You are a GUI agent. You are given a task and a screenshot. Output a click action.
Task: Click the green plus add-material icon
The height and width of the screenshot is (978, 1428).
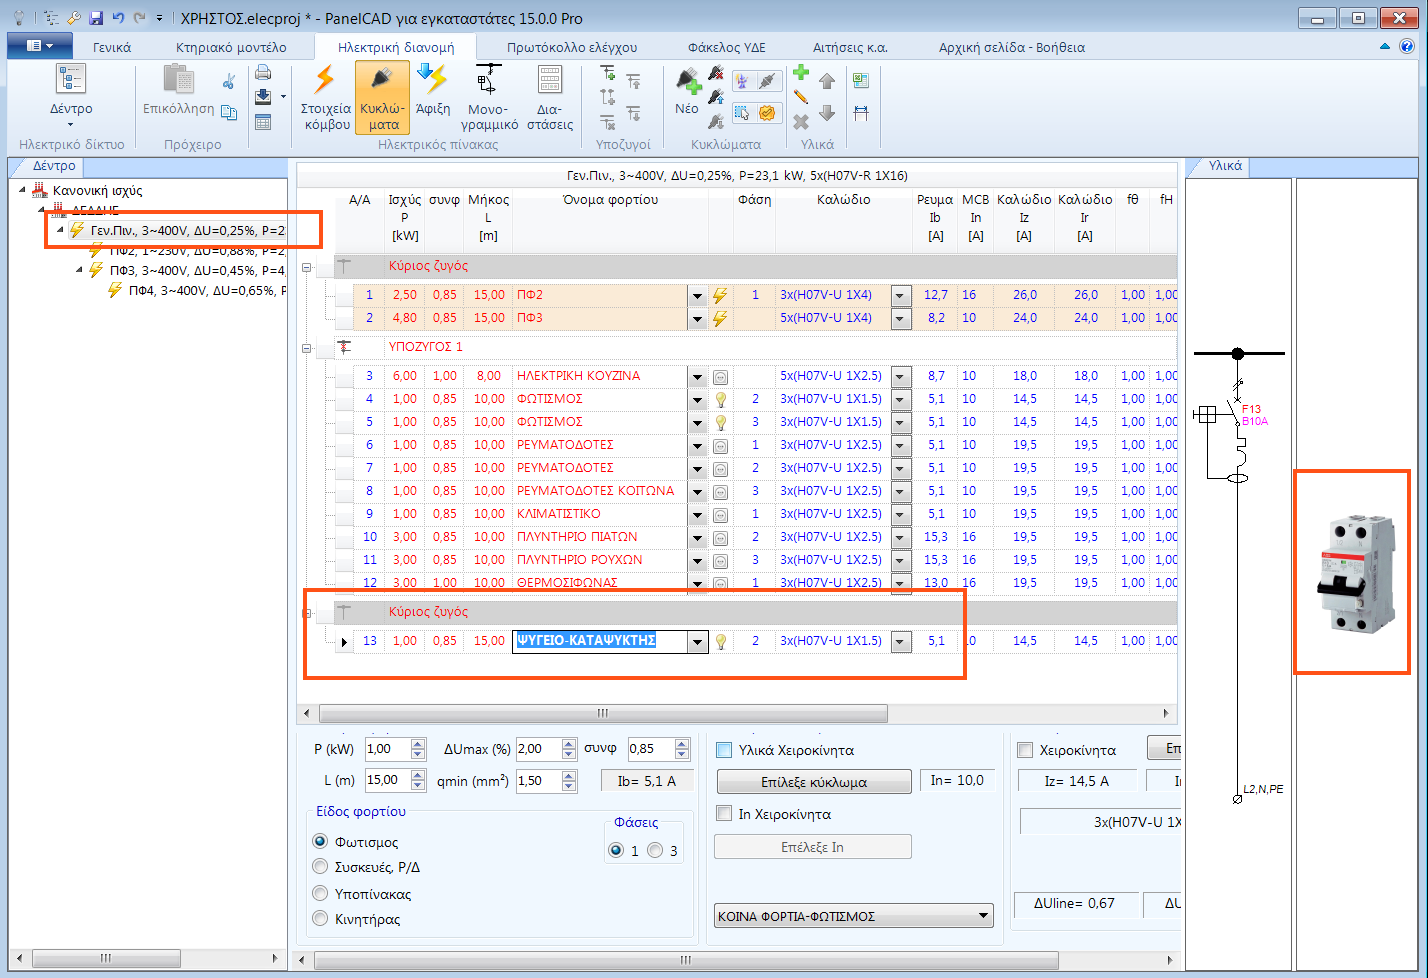point(800,73)
